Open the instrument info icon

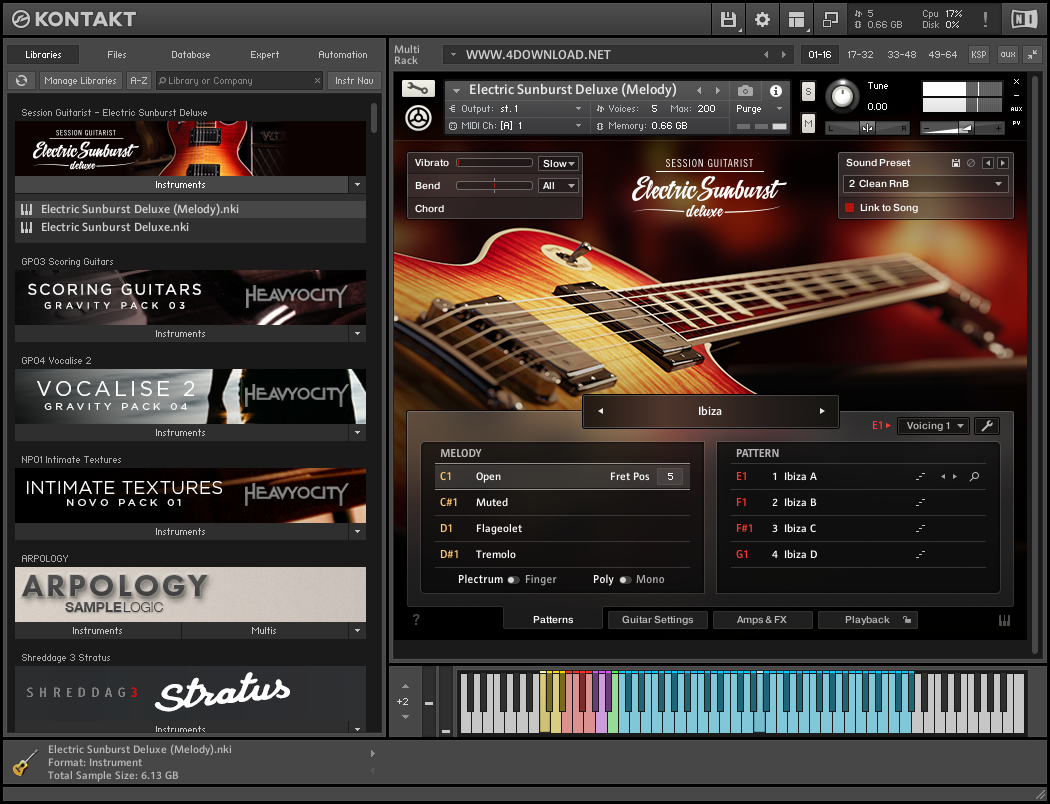tap(775, 90)
